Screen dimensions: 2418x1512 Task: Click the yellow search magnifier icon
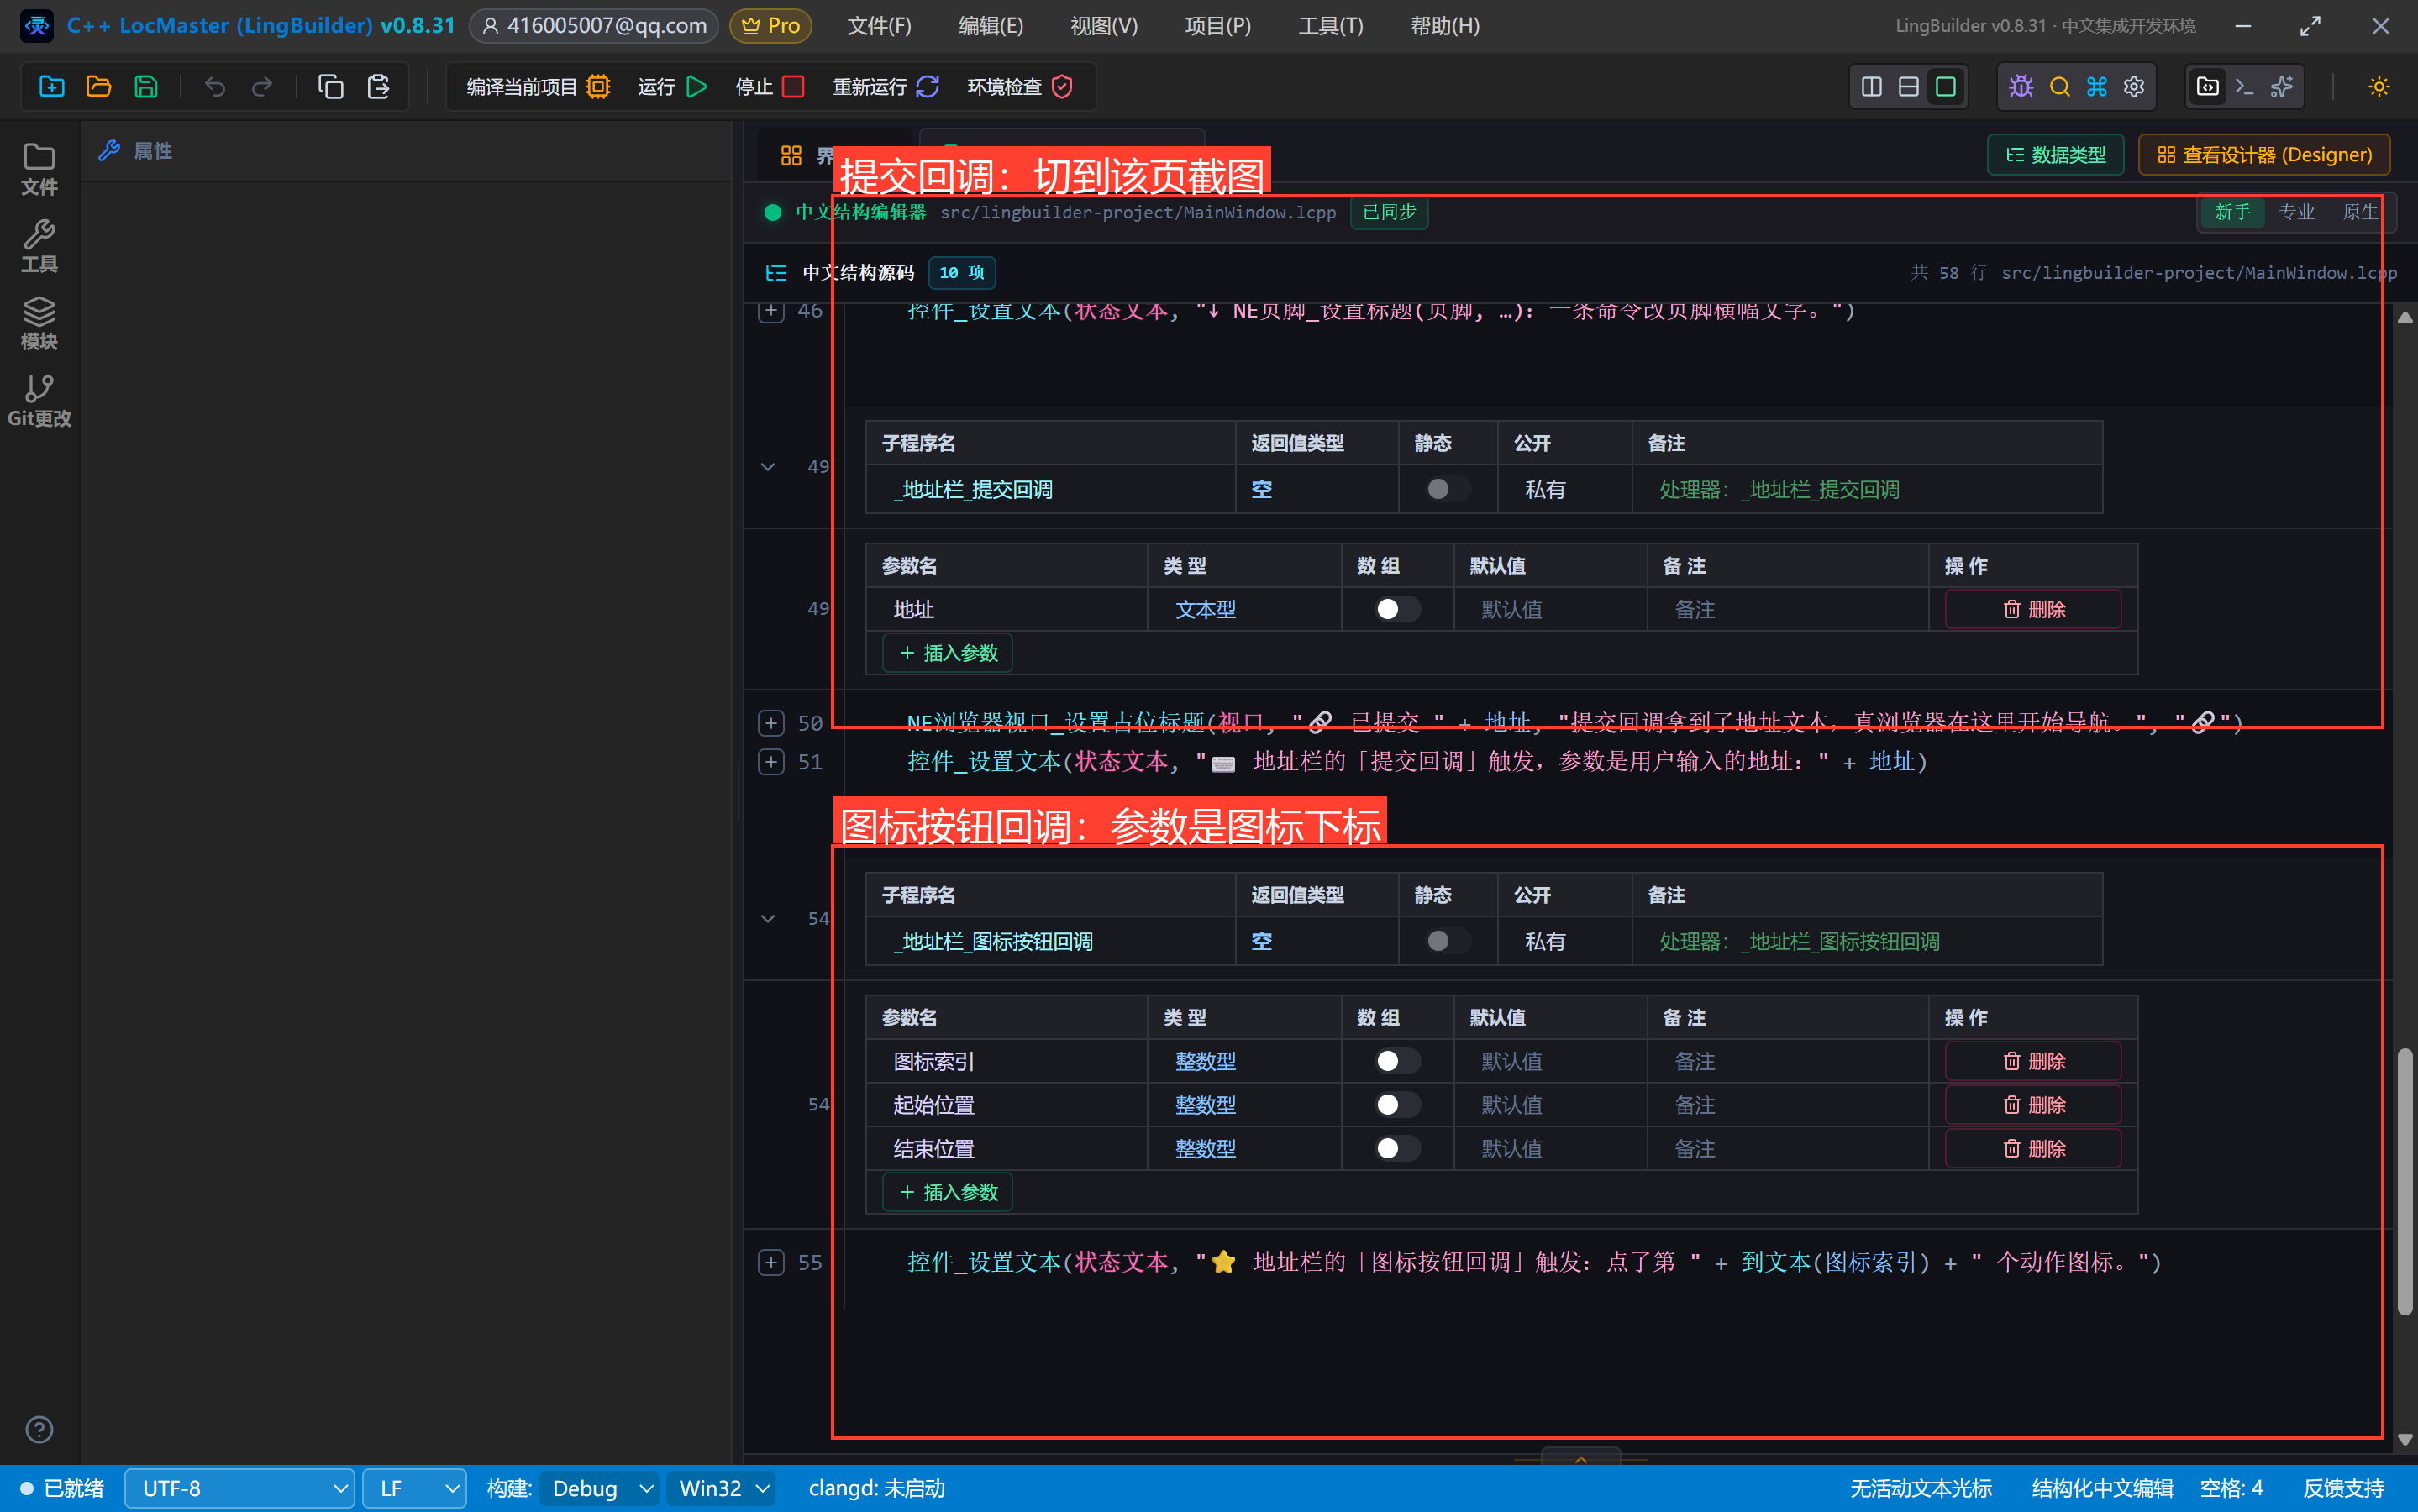click(2060, 87)
